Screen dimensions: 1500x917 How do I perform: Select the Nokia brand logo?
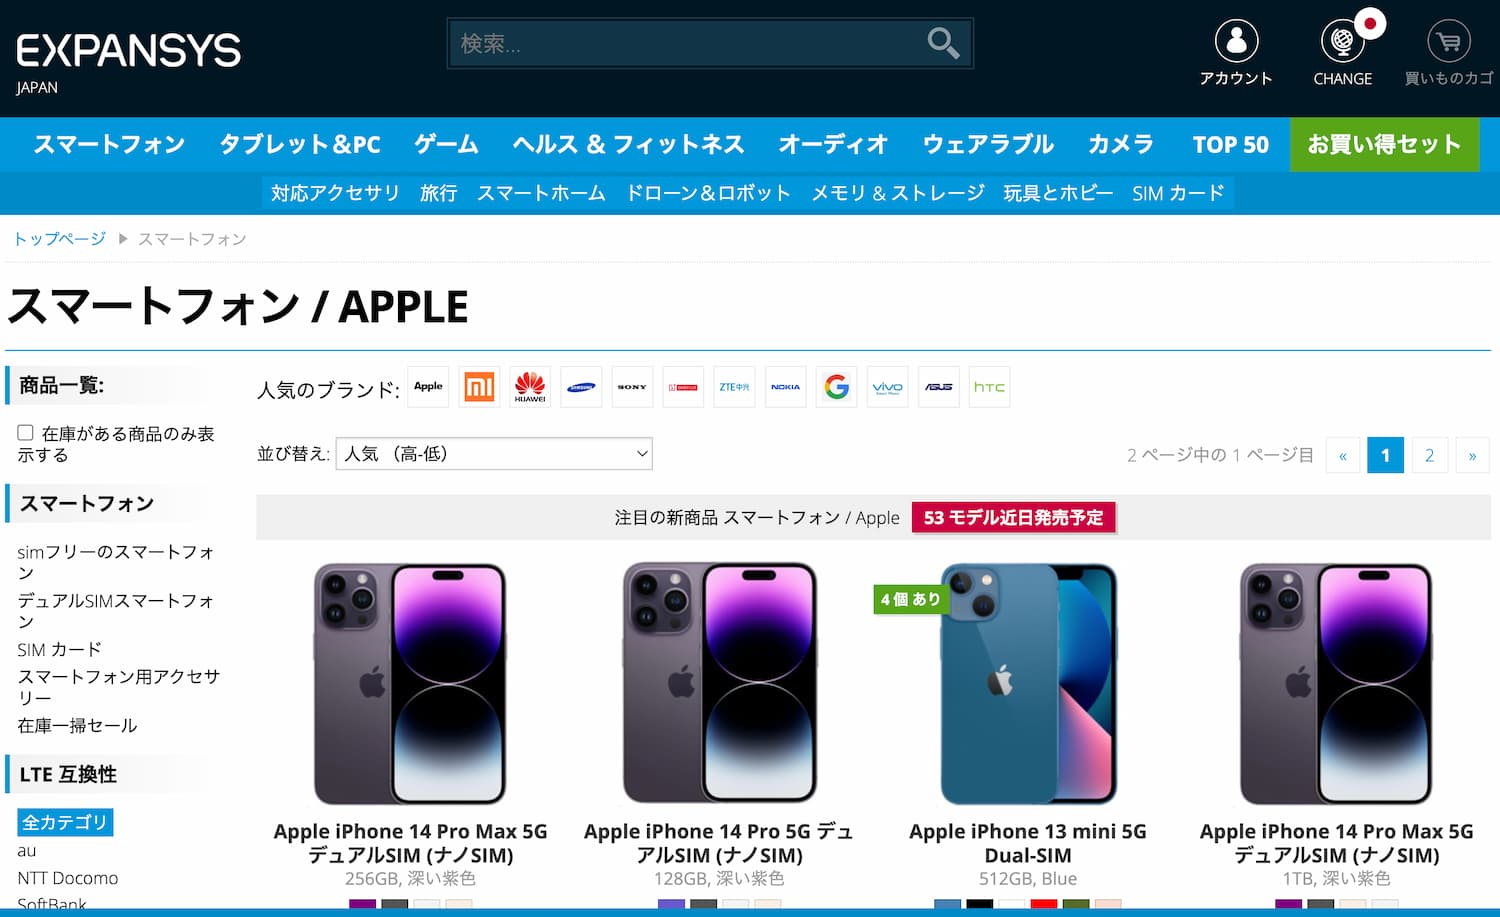click(x=785, y=387)
